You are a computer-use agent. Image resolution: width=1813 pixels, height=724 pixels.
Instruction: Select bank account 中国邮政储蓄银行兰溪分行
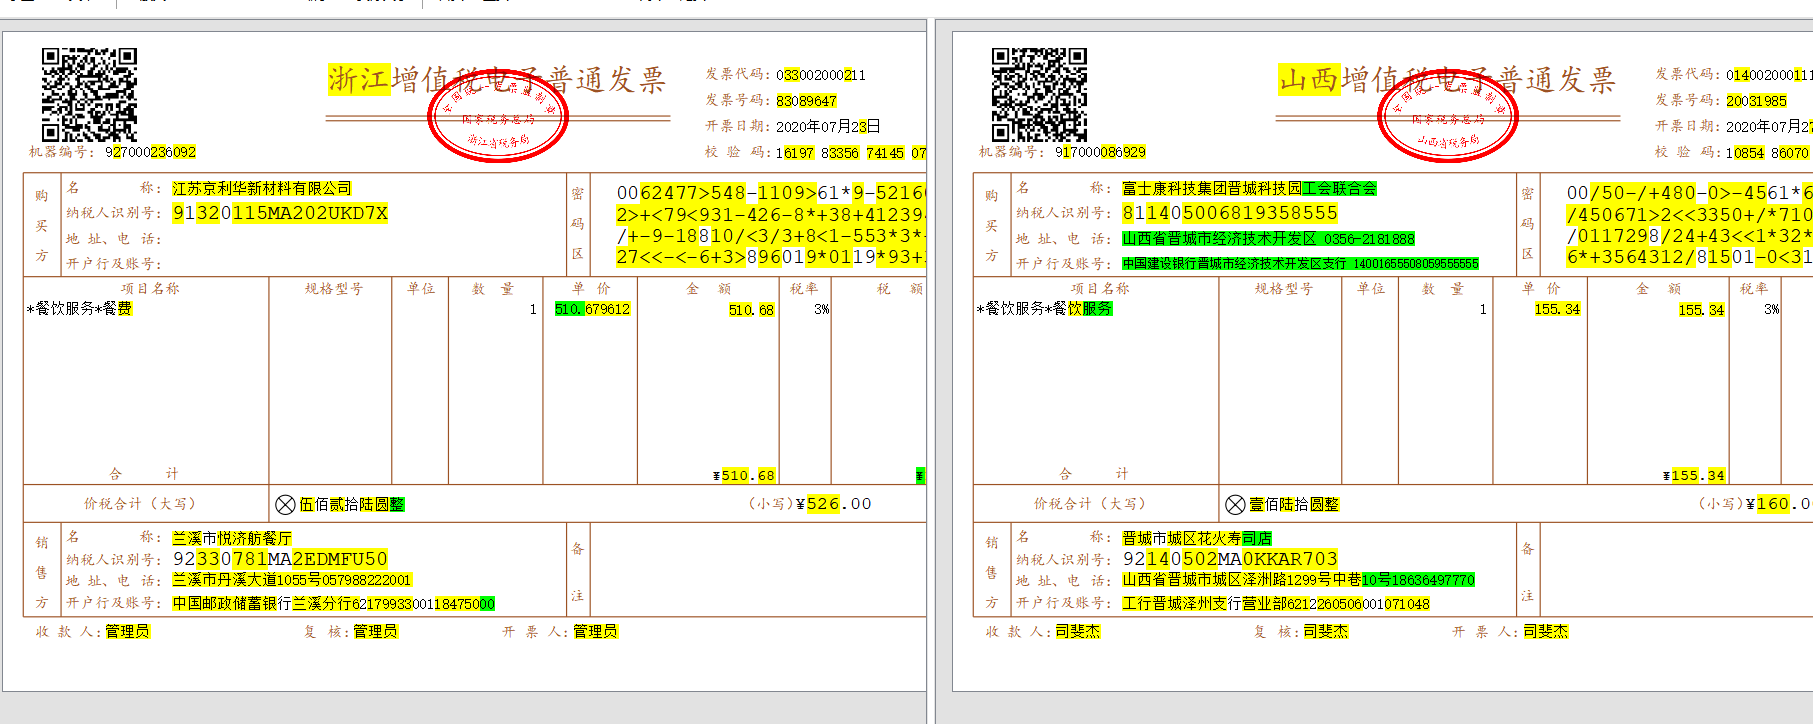pos(262,604)
